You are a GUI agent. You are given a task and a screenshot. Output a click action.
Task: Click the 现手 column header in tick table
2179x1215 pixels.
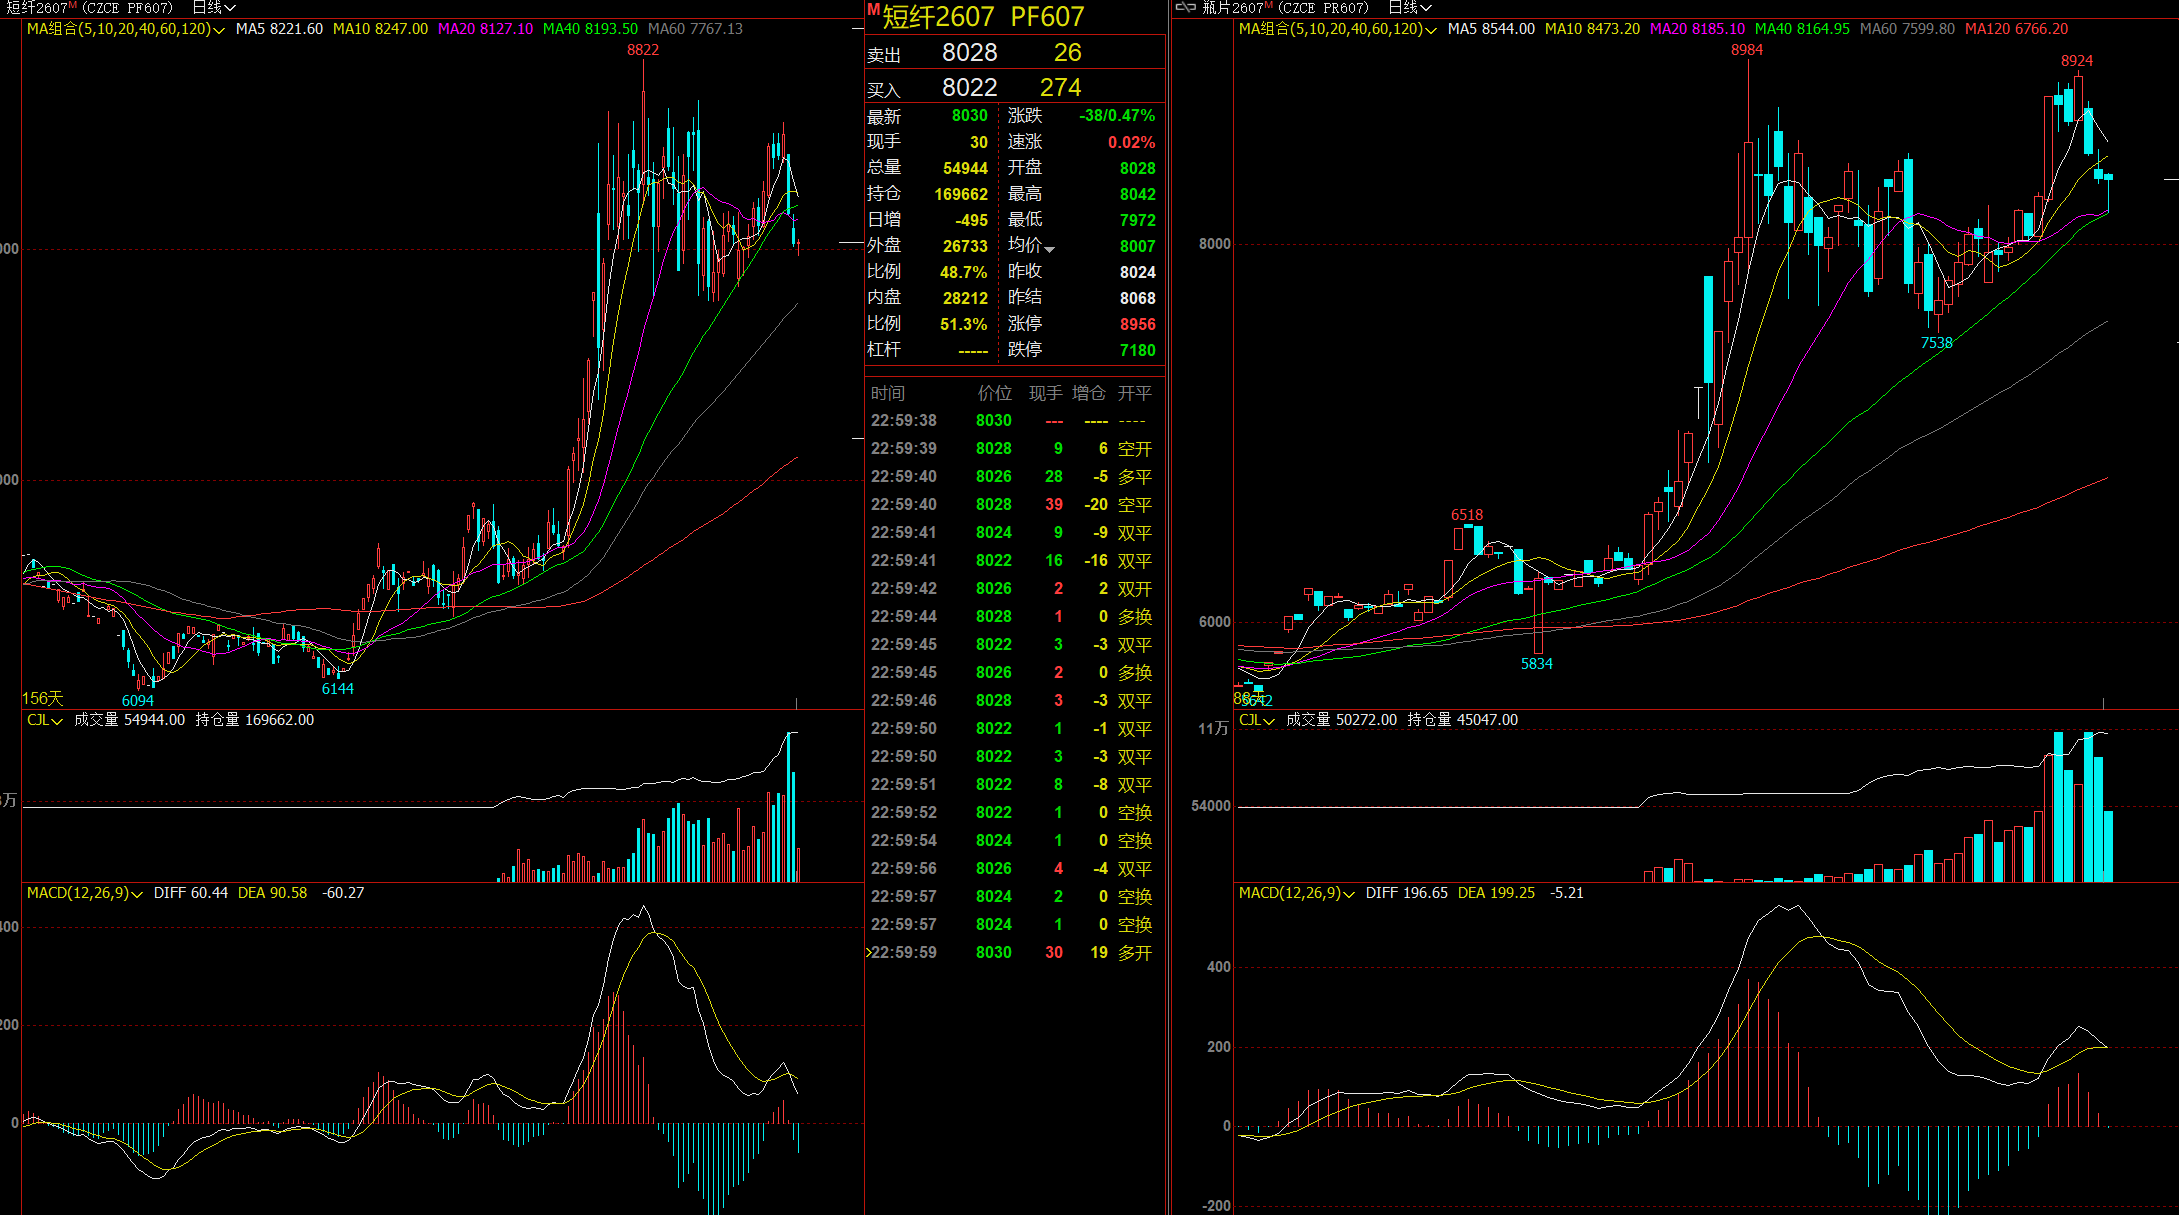pos(1046,394)
